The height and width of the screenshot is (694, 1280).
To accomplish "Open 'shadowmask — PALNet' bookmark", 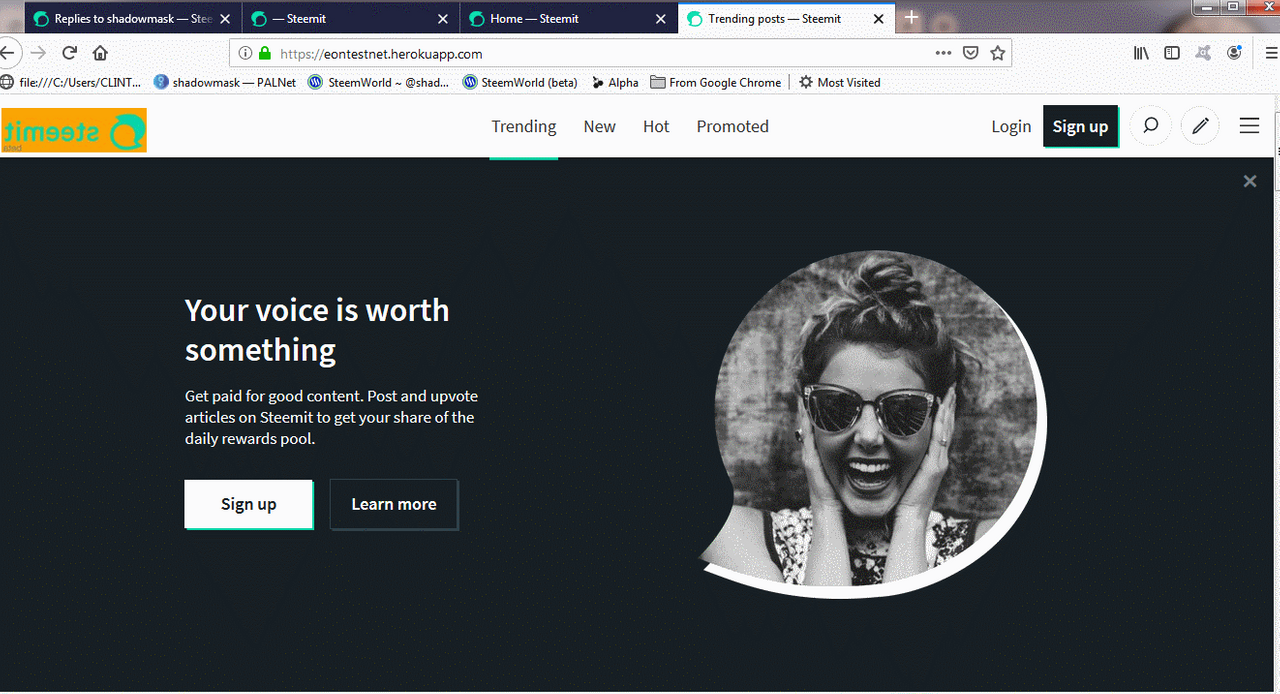I will pyautogui.click(x=225, y=82).
